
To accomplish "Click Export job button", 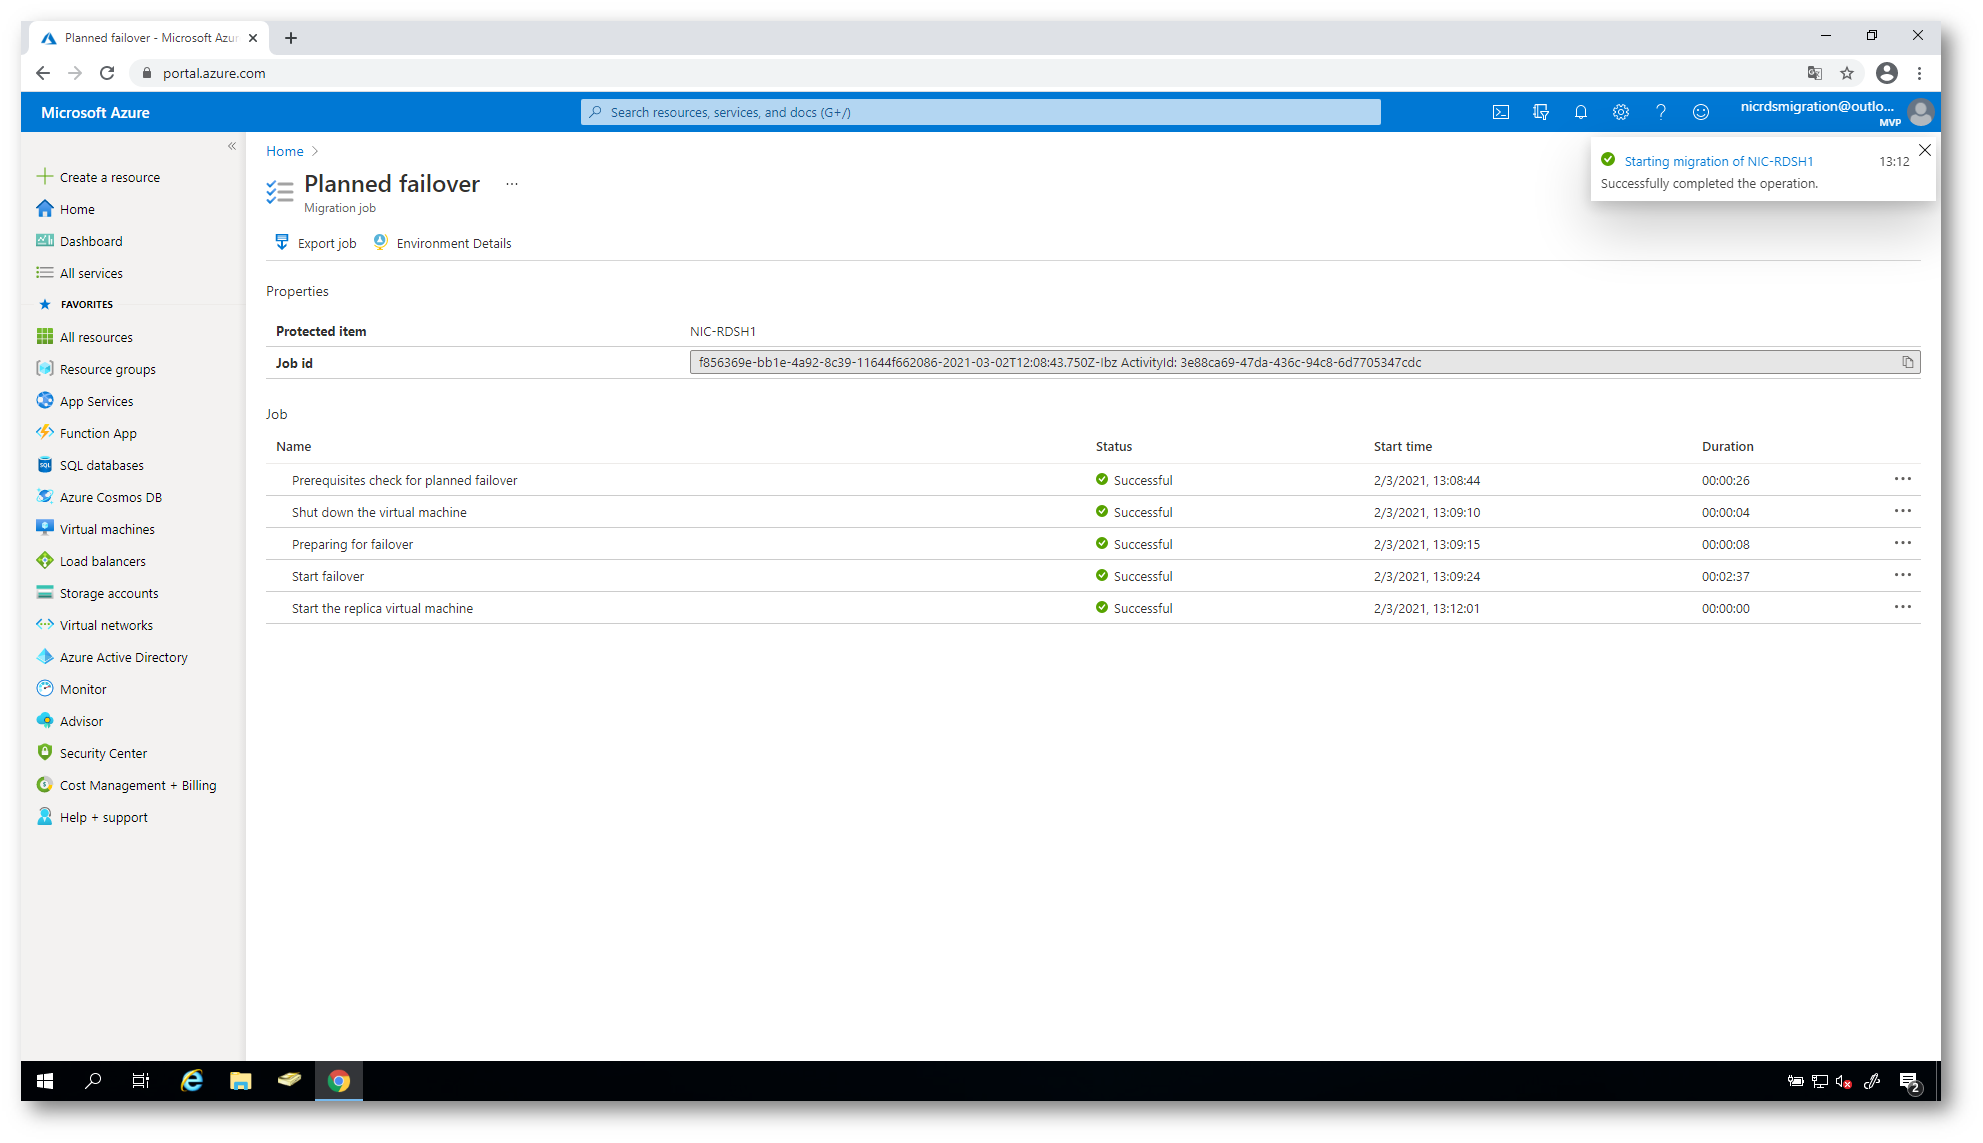I will [316, 243].
